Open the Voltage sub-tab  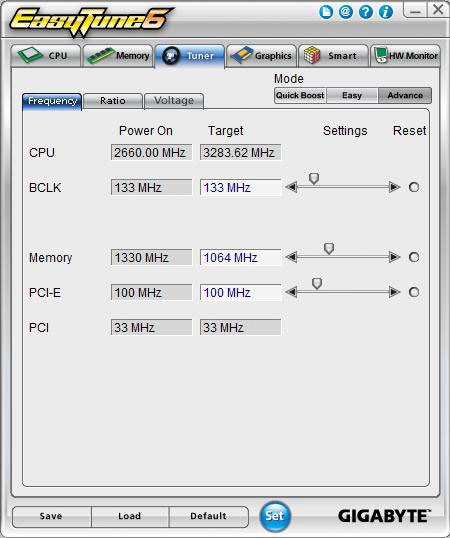click(174, 101)
